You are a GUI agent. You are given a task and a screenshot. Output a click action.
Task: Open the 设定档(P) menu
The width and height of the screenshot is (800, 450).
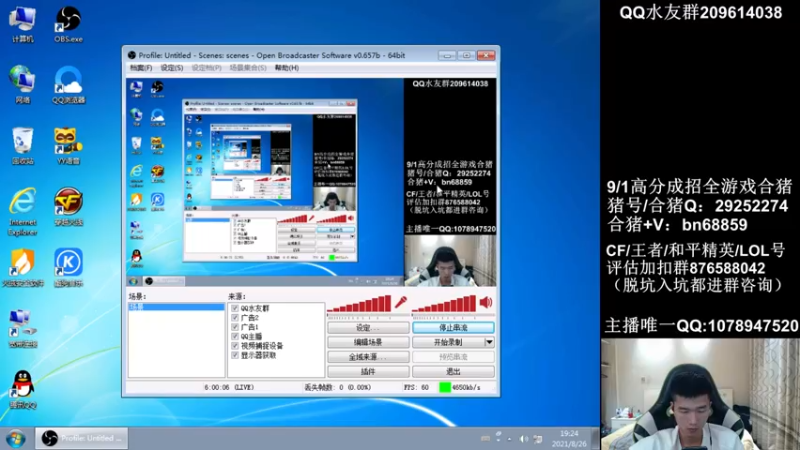206,67
